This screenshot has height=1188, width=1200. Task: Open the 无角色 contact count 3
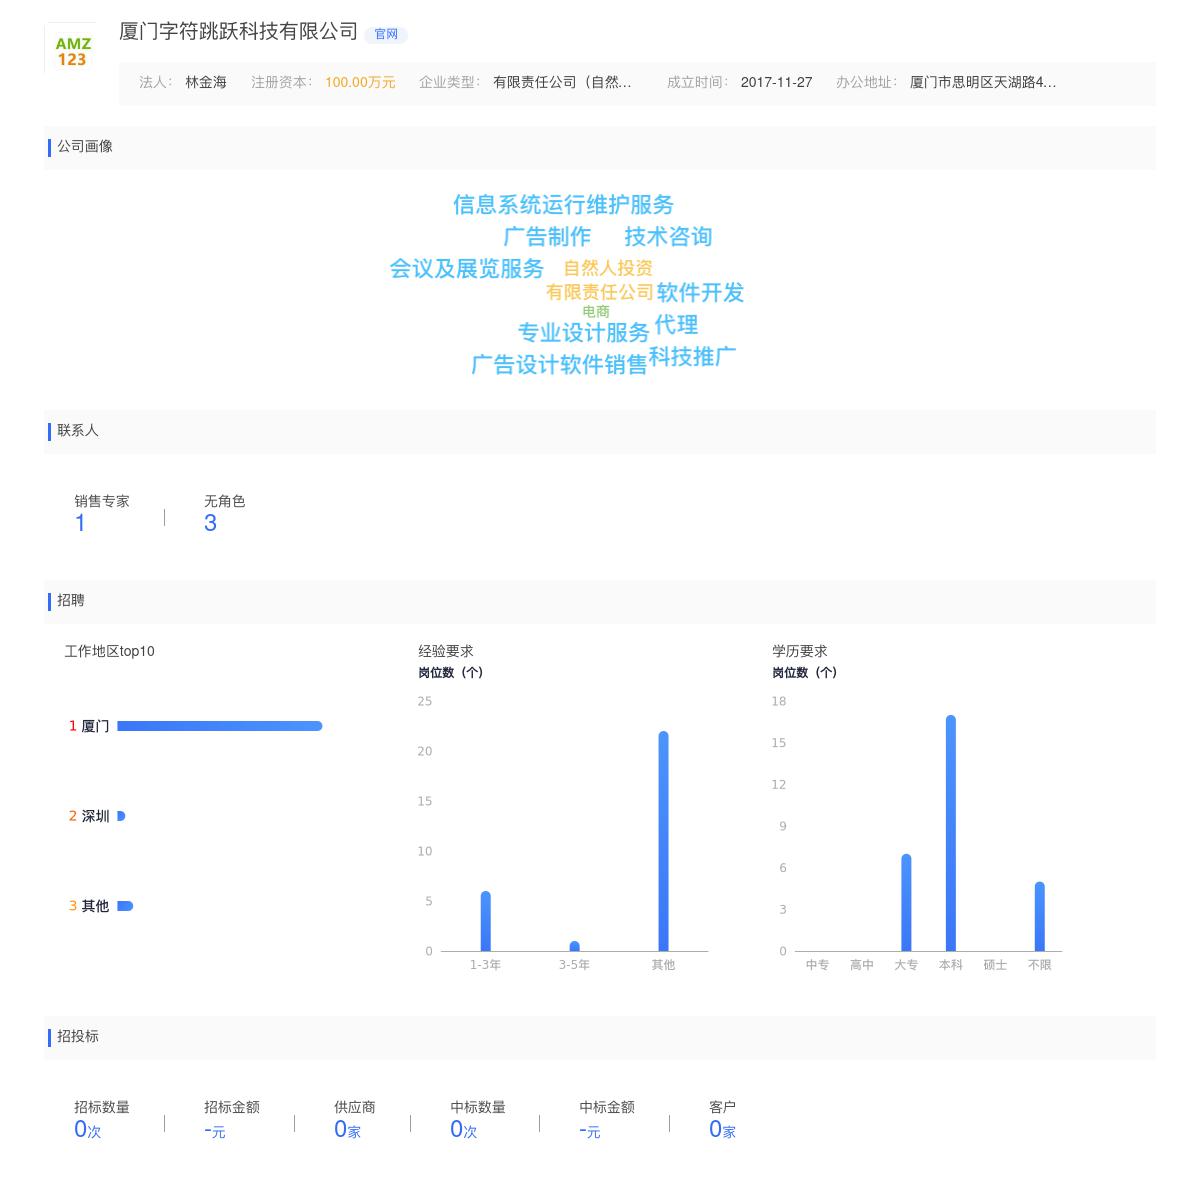coord(210,523)
